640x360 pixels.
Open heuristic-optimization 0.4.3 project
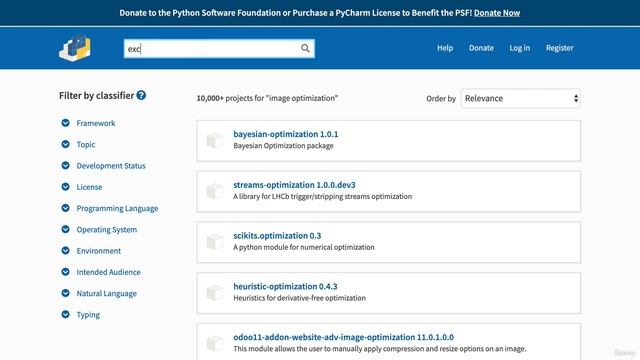(x=285, y=286)
